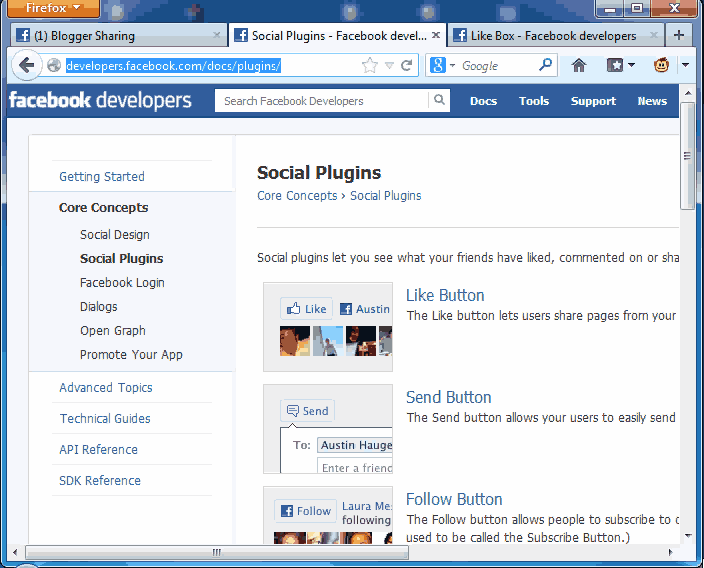
Task: Open the Like Button heading link
Action: click(445, 295)
